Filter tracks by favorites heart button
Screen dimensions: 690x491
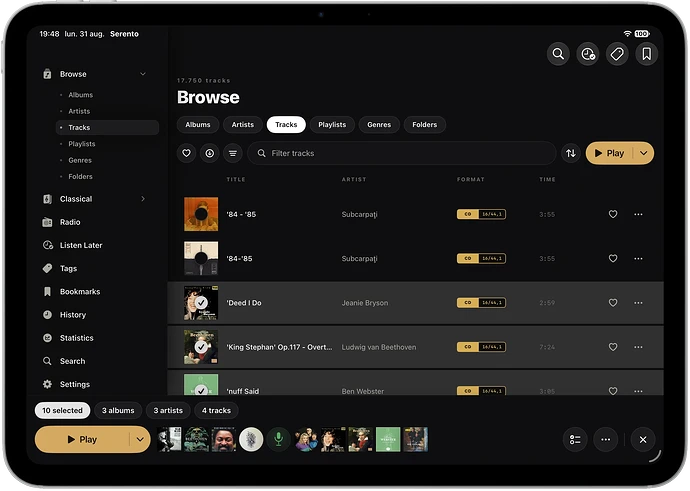click(187, 153)
